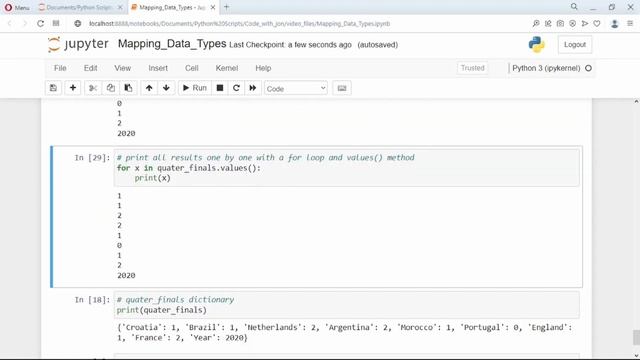Click the localhost address bar
Viewport: 640px width, 360px height.
coord(239,24)
